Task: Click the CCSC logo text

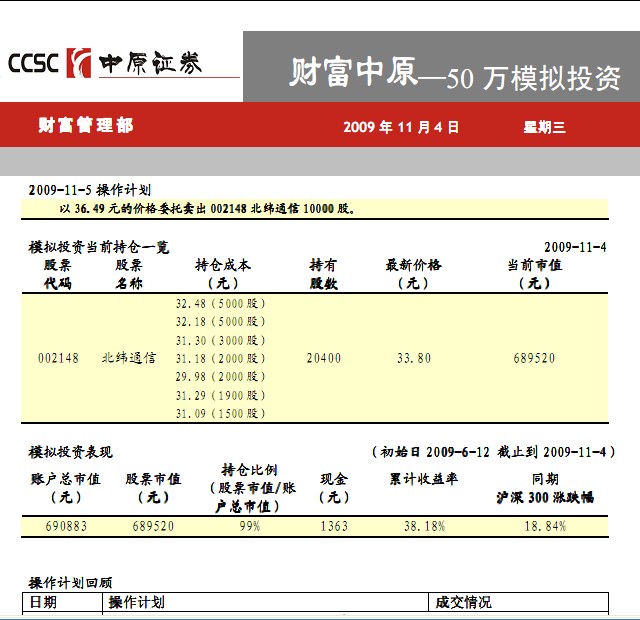Action: pyautogui.click(x=34, y=63)
